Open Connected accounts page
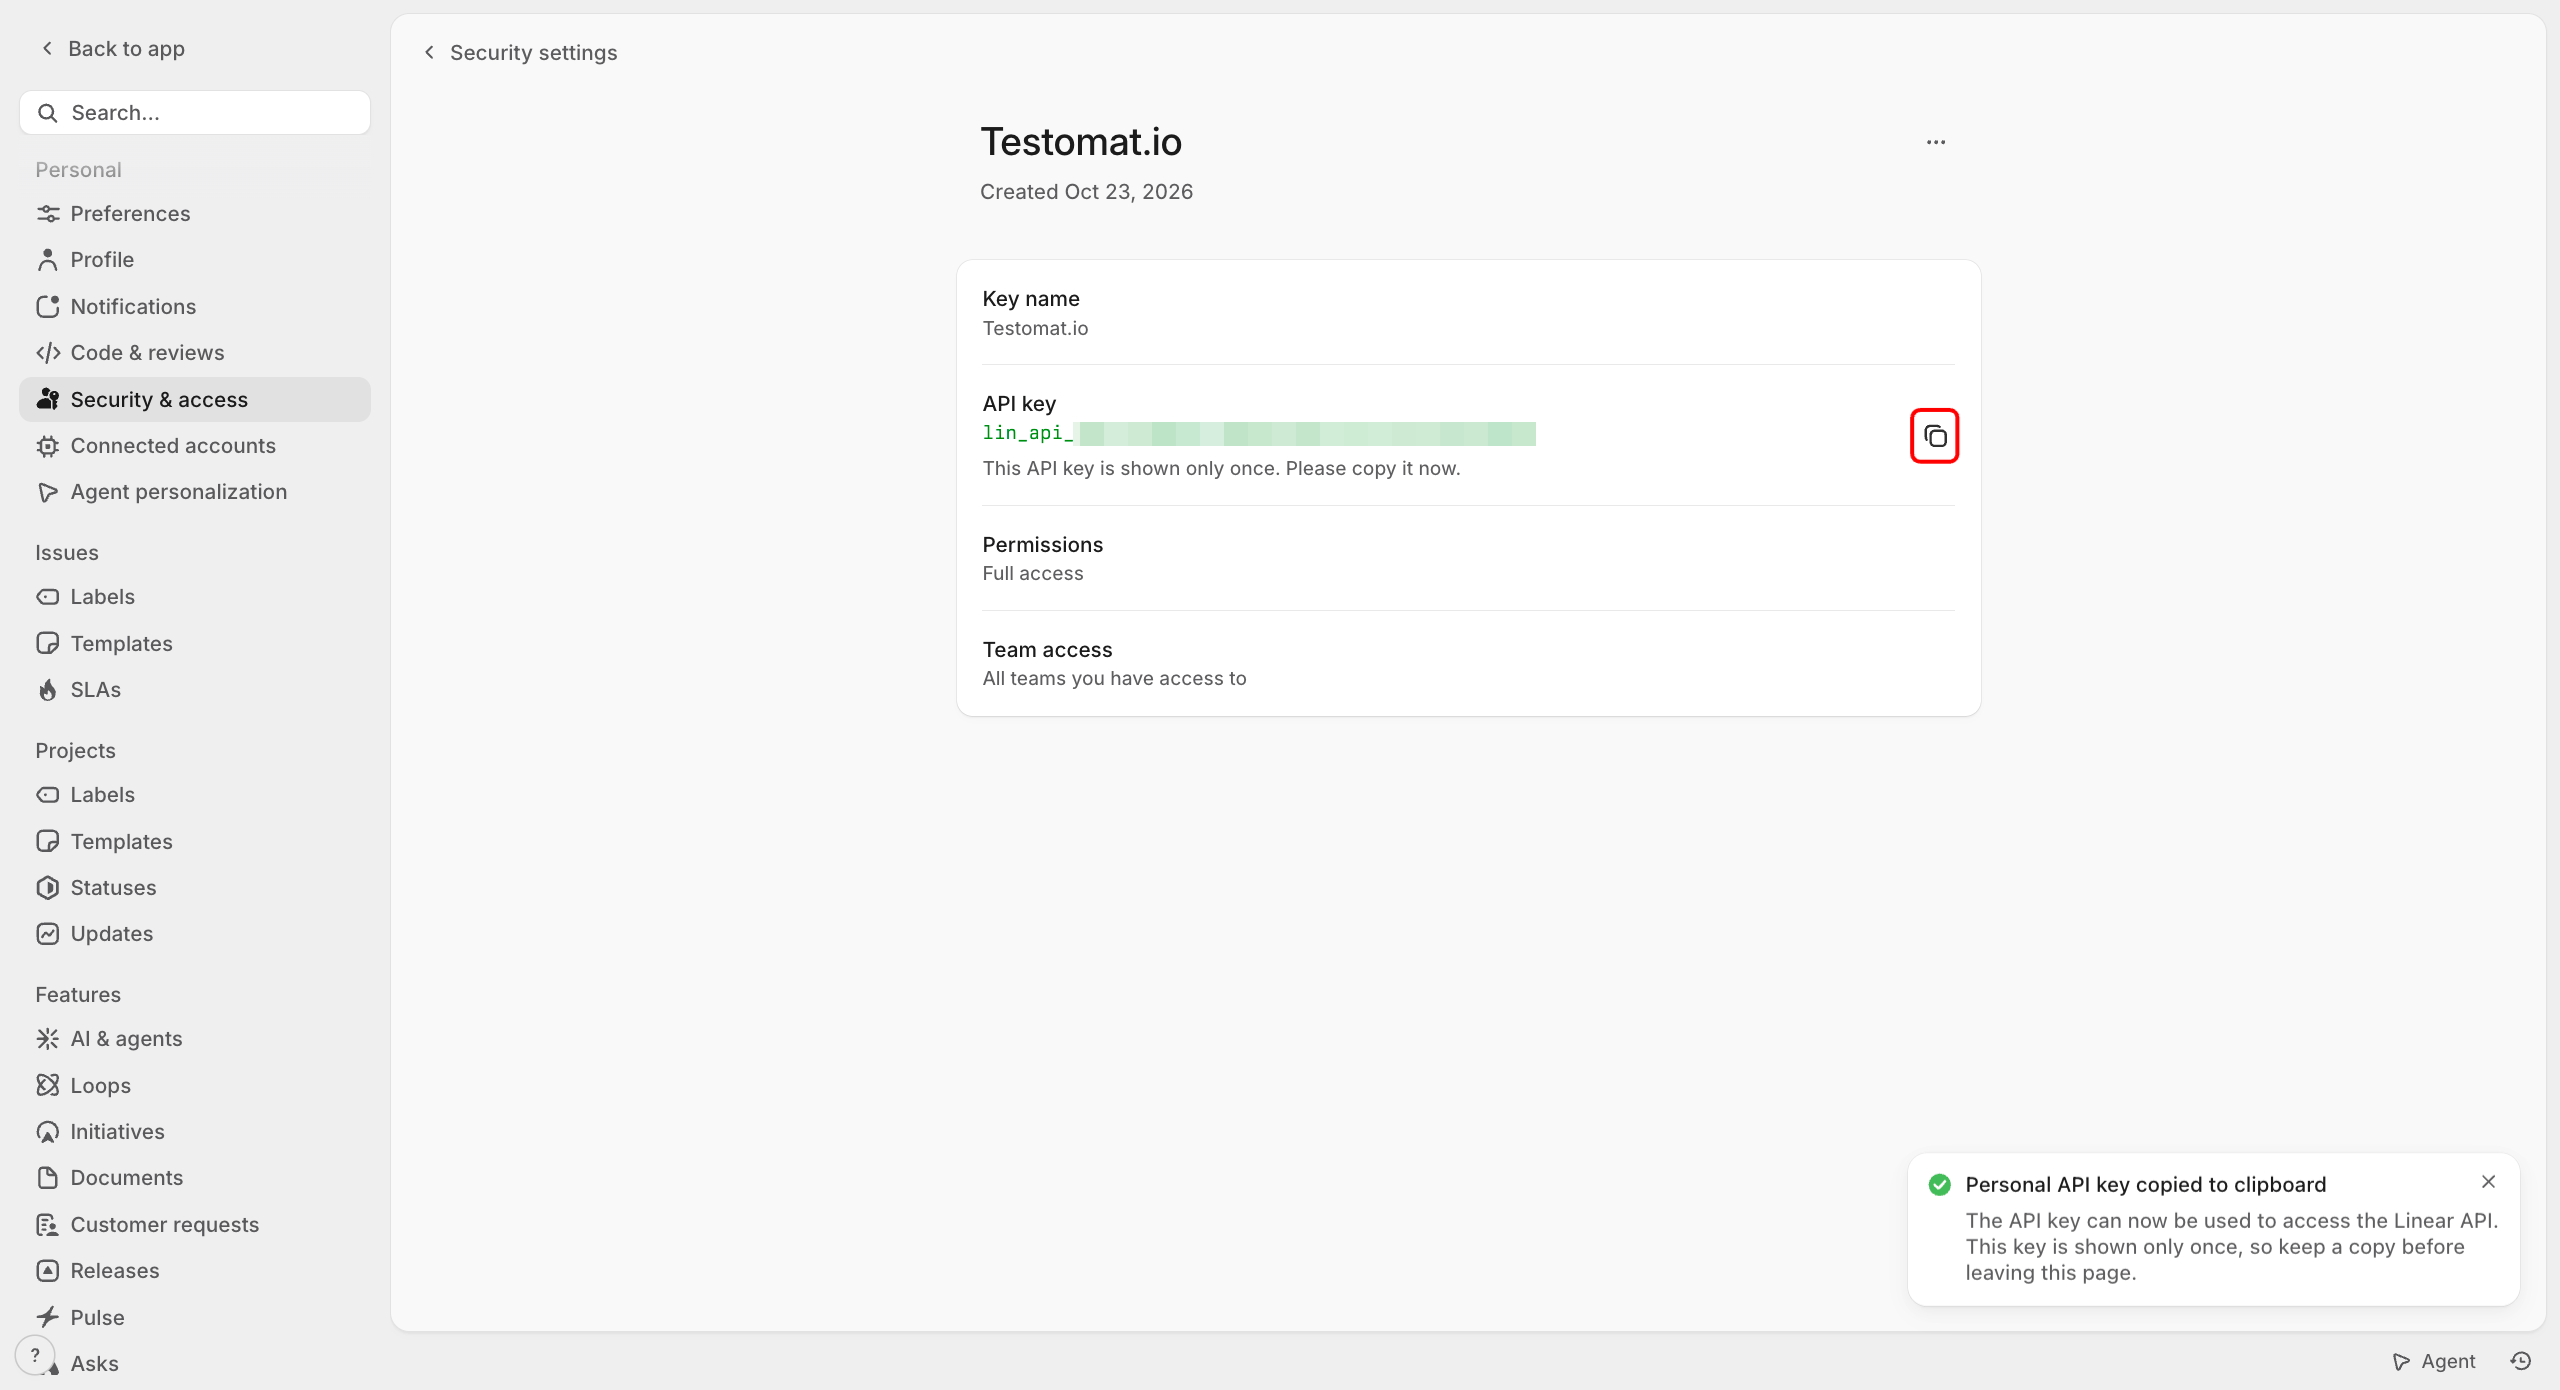This screenshot has height=1390, width=2560. coord(195,446)
